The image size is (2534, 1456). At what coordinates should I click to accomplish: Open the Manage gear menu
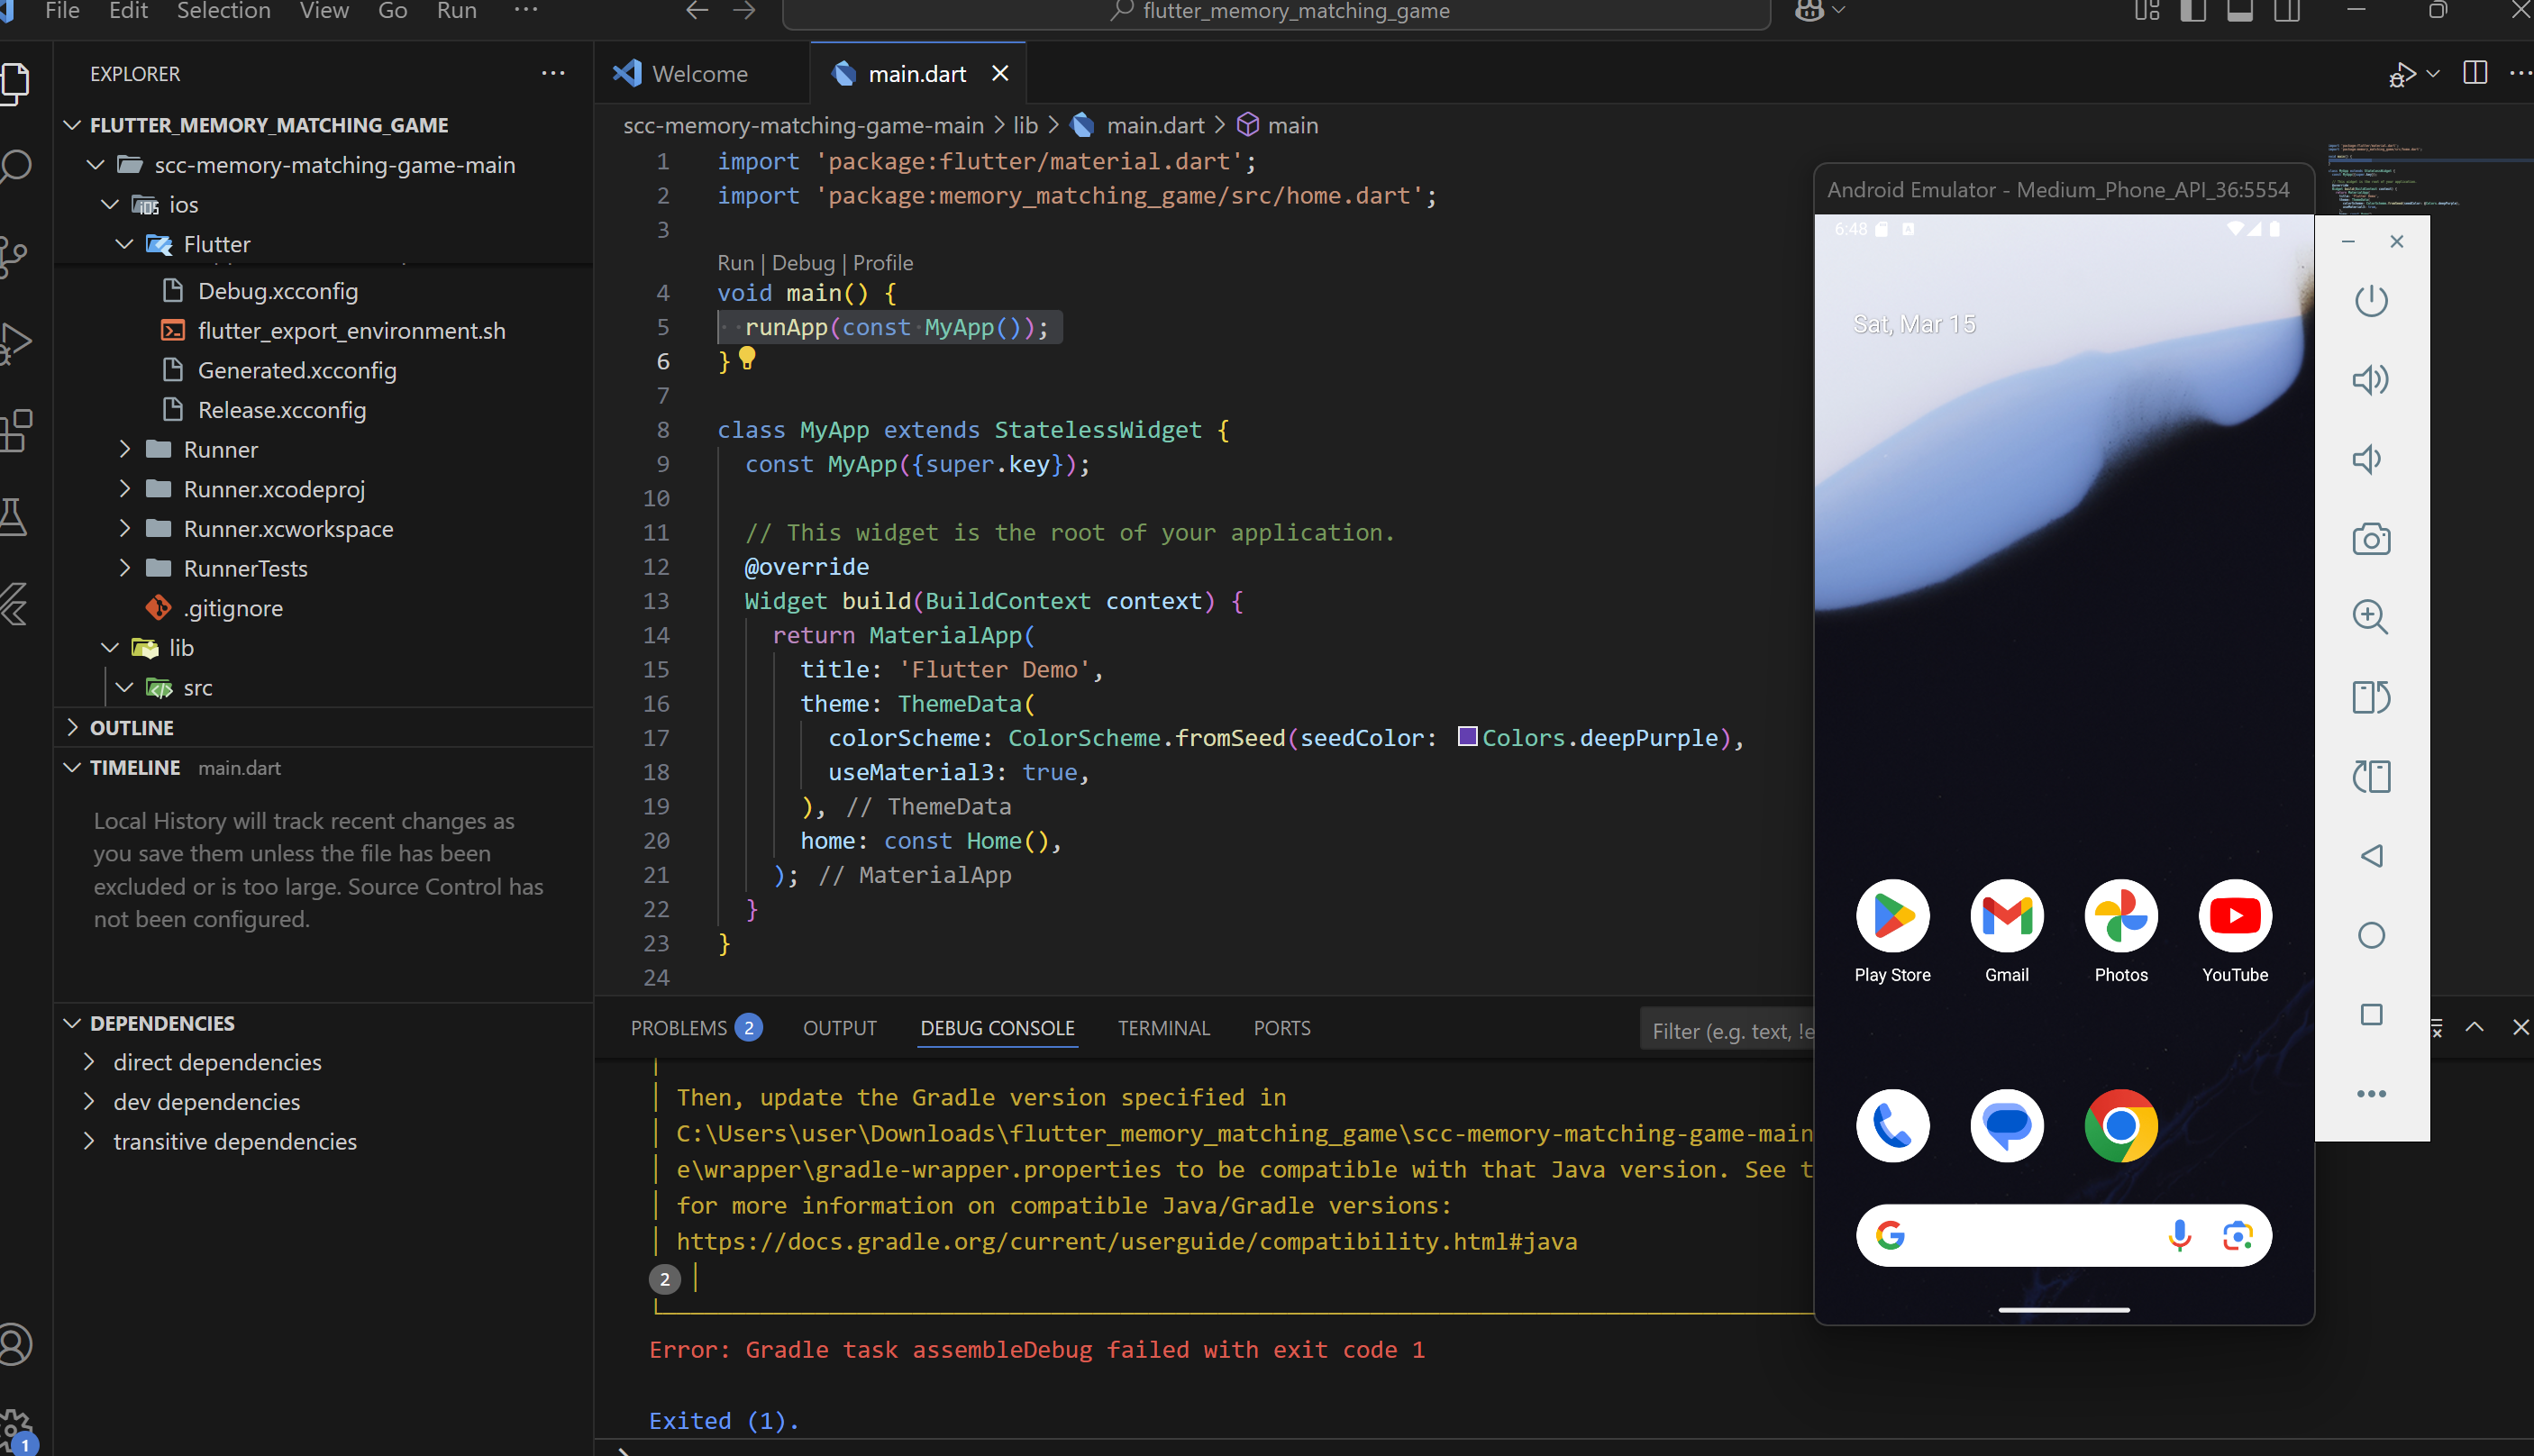tap(16, 1430)
